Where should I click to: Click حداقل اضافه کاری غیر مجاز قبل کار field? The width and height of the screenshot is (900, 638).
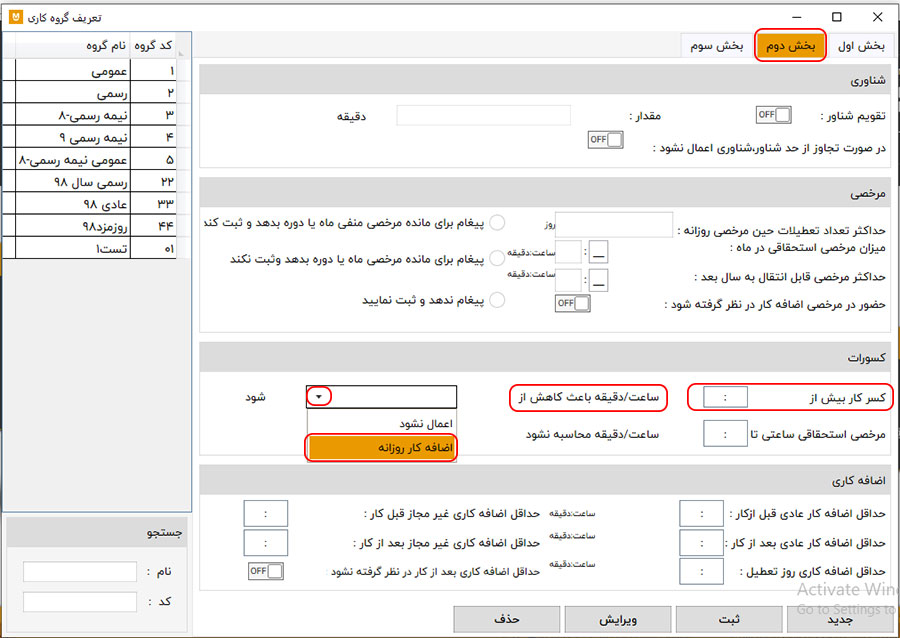[x=265, y=513]
